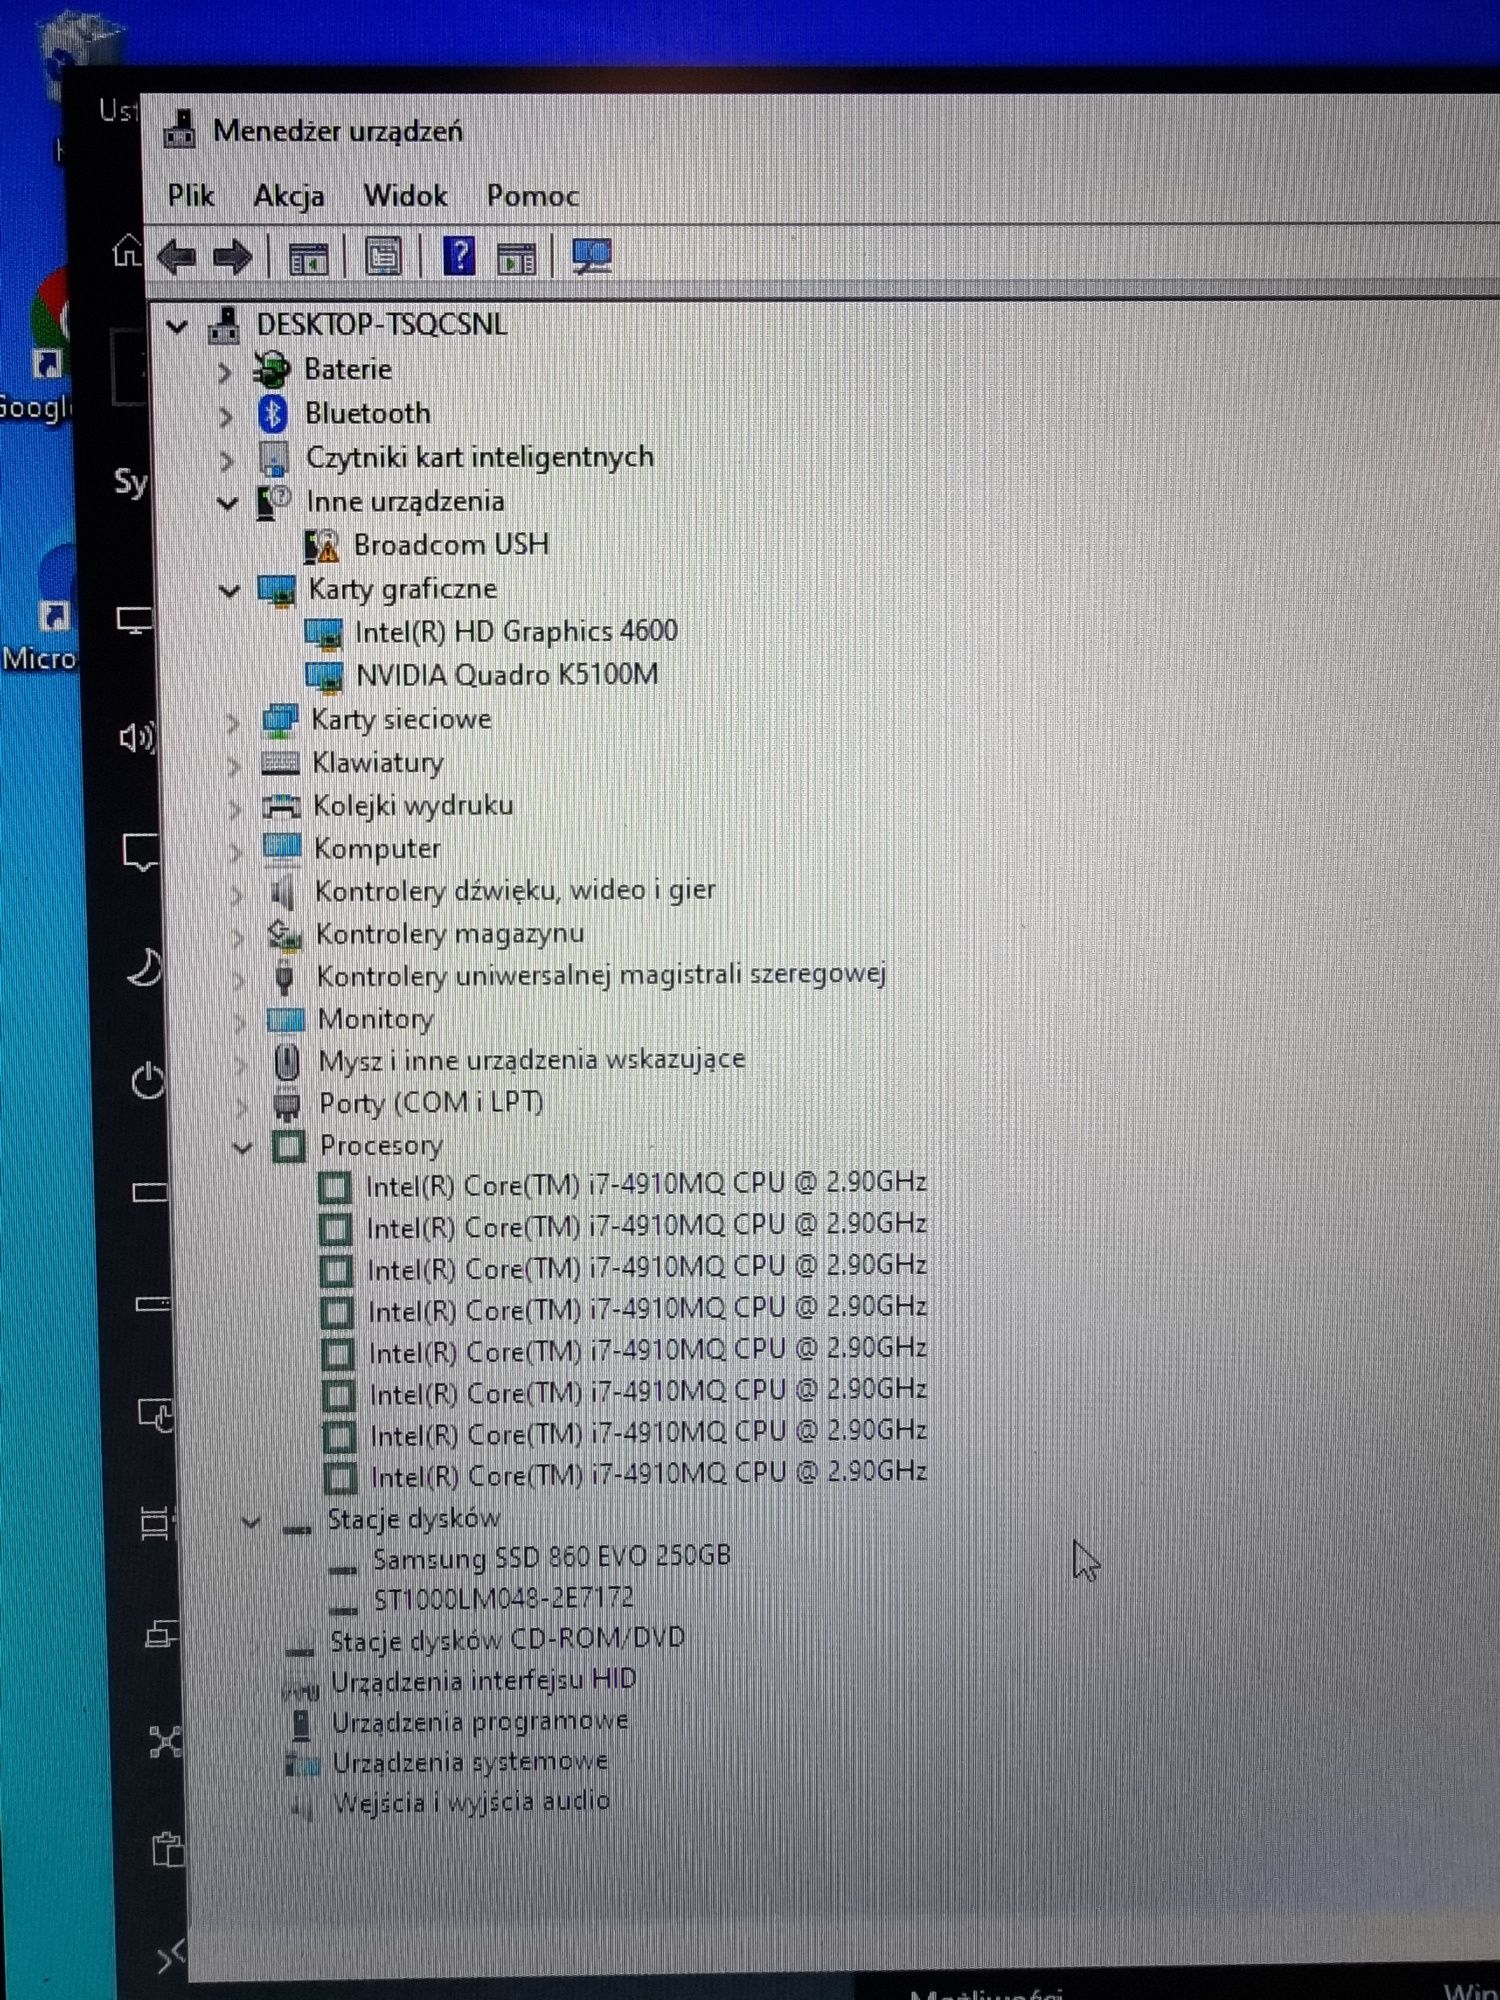Screen dimensions: 1500x2000
Task: Collapse the Stacje dysków category
Action: click(x=250, y=1522)
